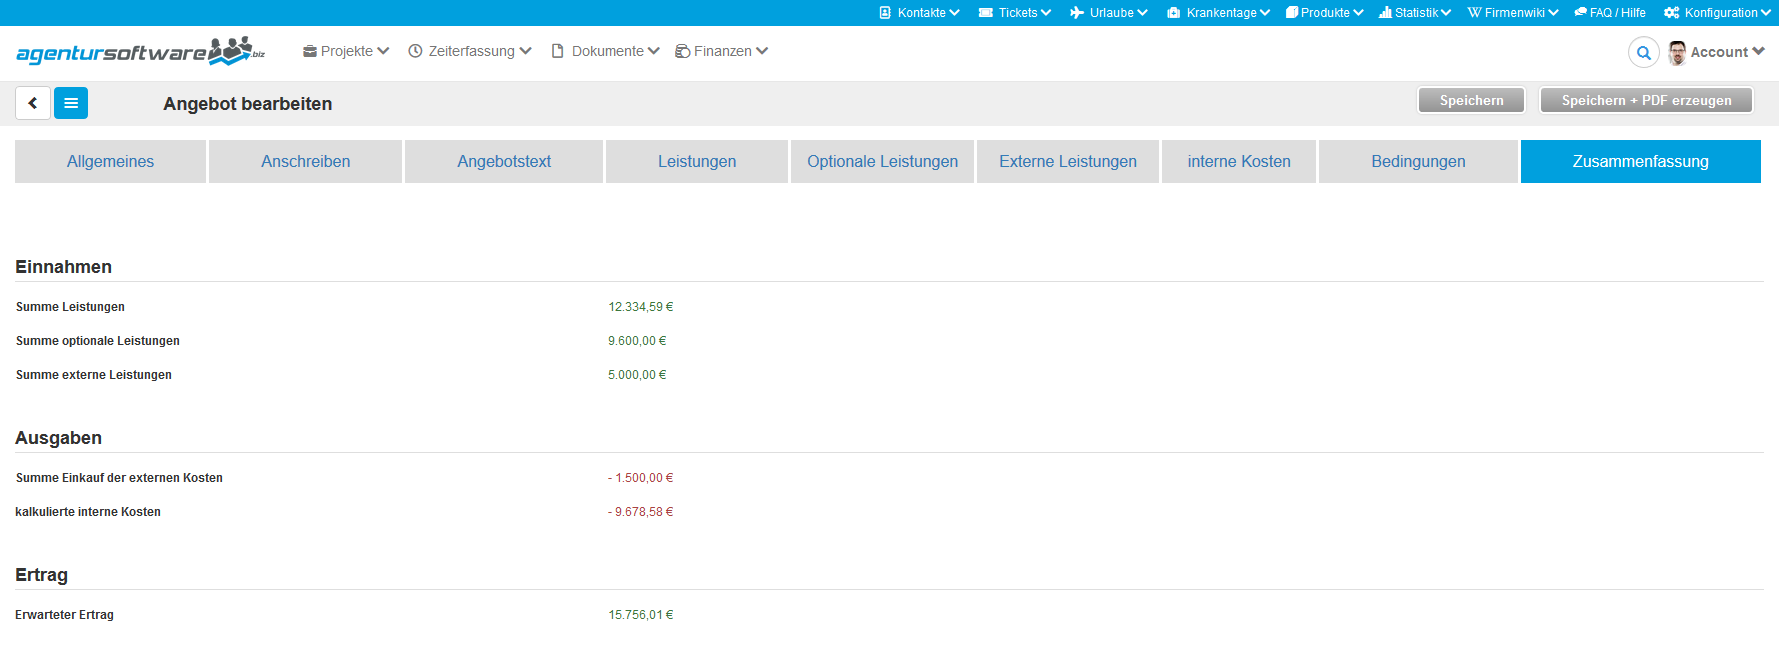Click the Konfiguration gears icon
The image size is (1780, 660).
[x=1672, y=13]
